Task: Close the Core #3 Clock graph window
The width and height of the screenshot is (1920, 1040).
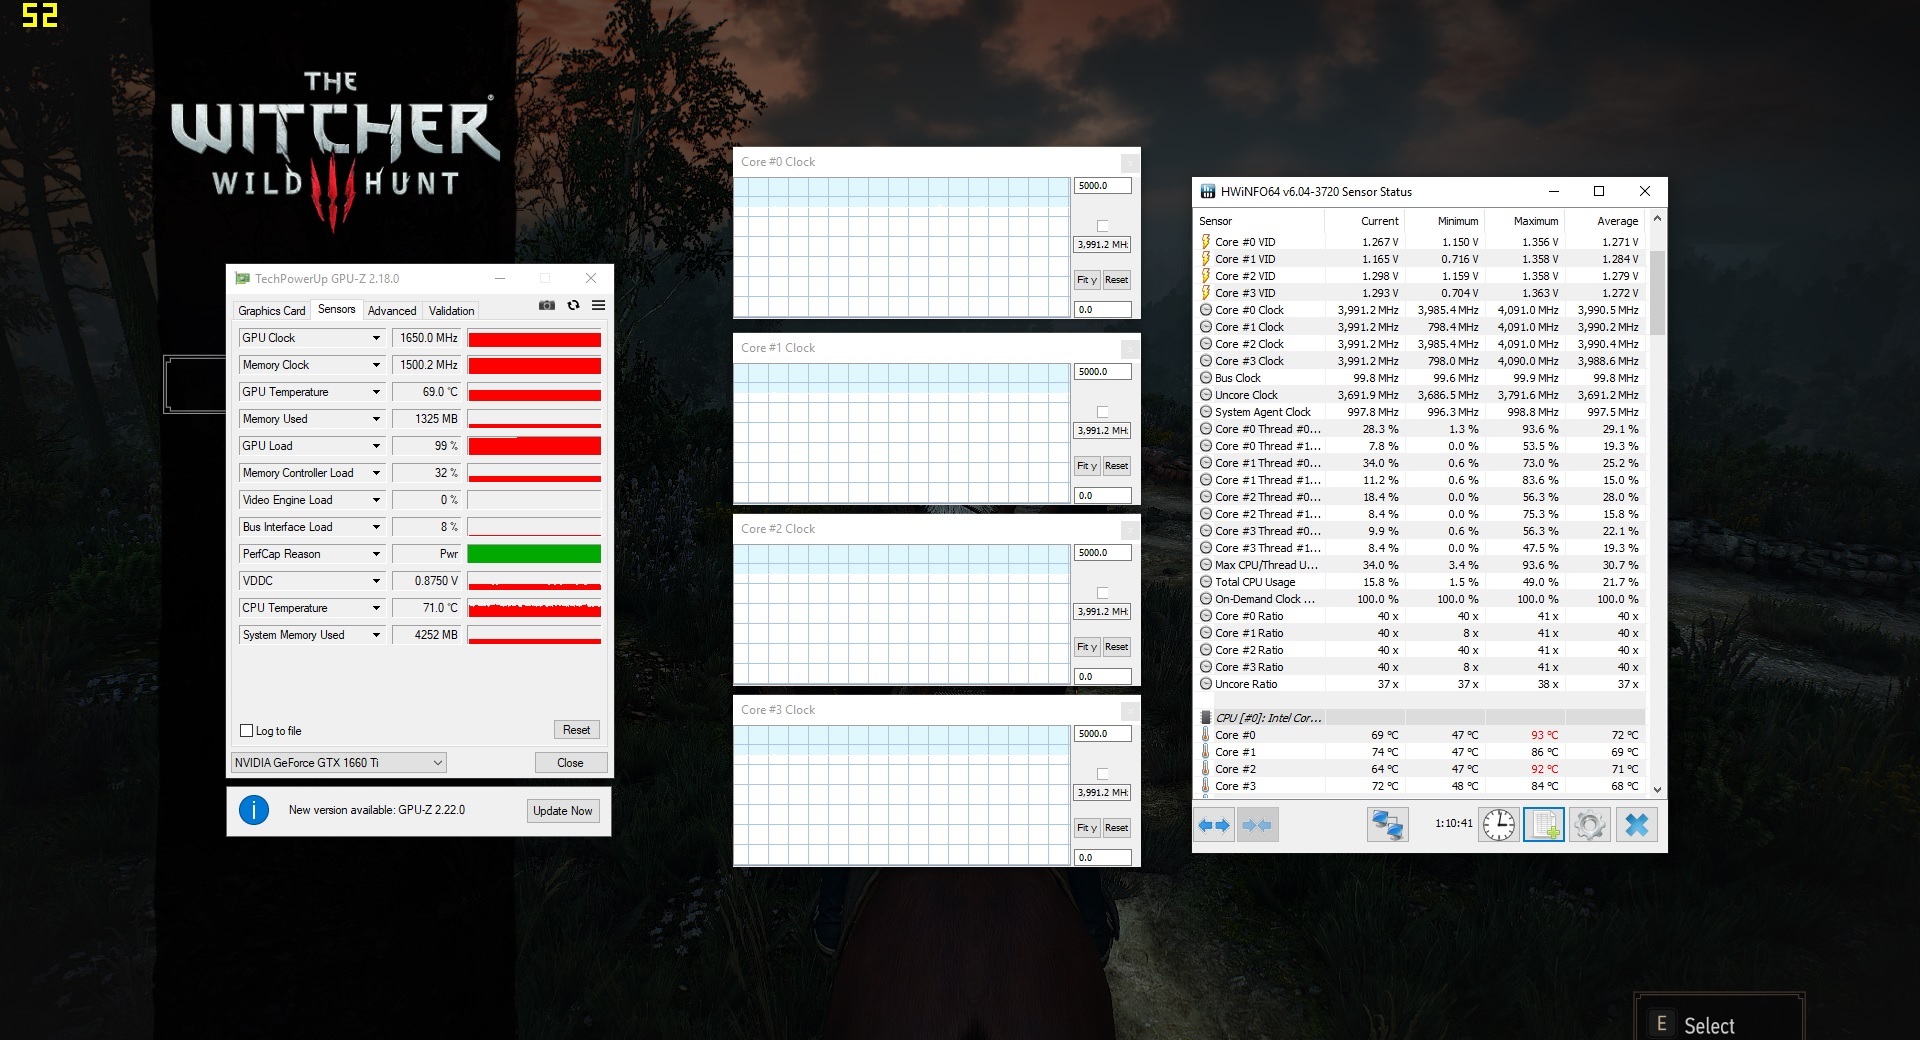Action: coord(1129,710)
